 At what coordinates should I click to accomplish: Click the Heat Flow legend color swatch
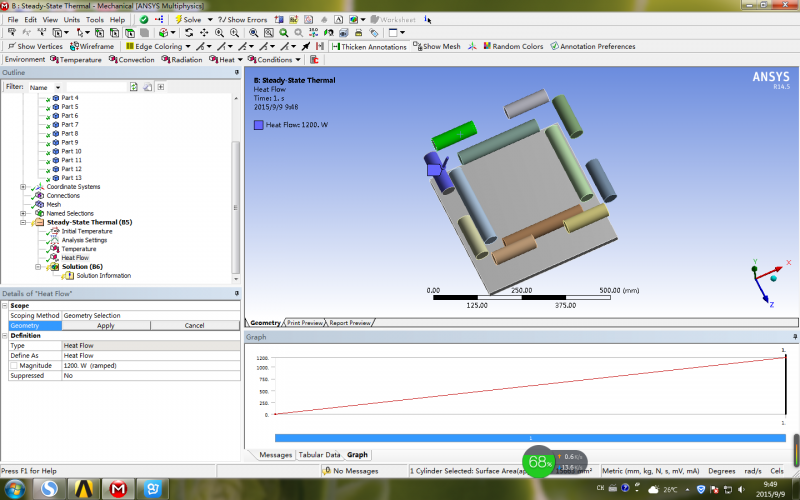click(259, 125)
